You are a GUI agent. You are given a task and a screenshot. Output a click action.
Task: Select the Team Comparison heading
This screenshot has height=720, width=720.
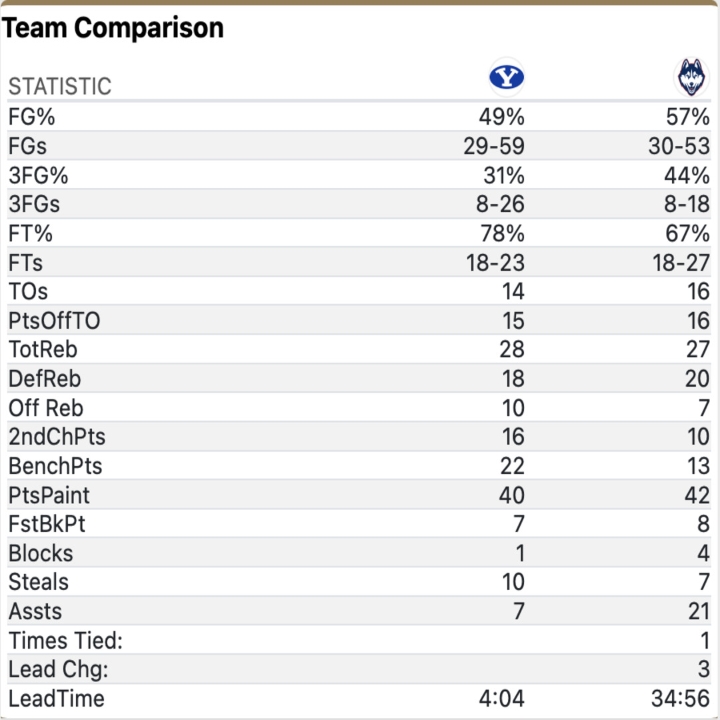[x=112, y=28]
